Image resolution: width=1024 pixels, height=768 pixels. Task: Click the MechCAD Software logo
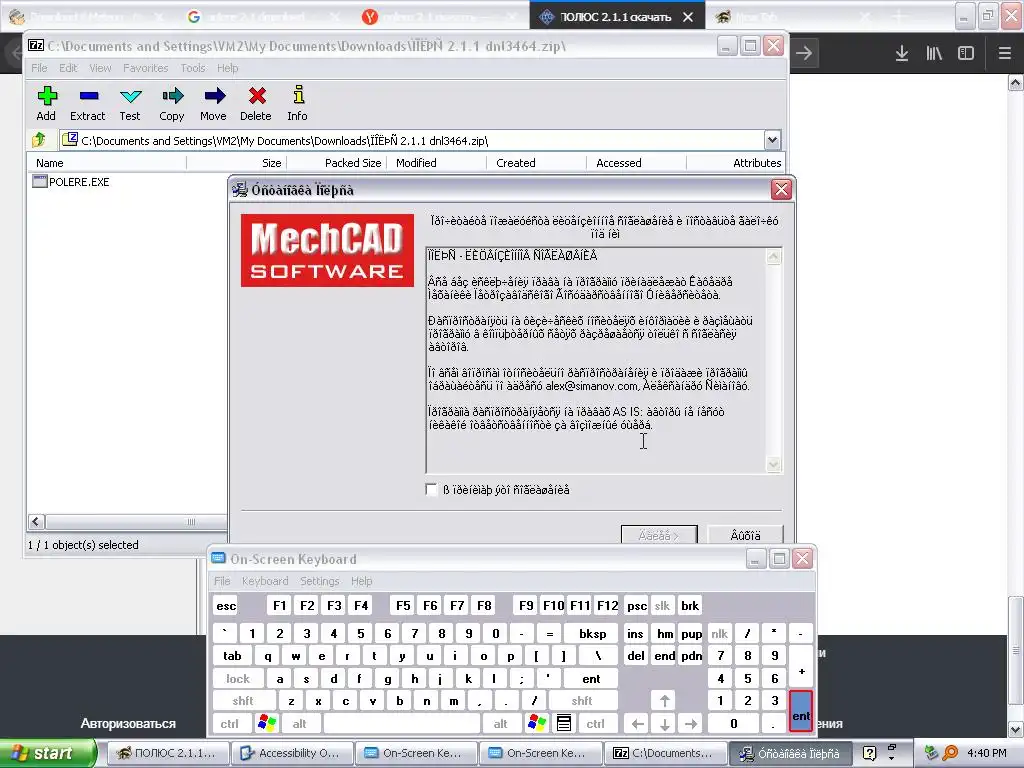point(327,250)
